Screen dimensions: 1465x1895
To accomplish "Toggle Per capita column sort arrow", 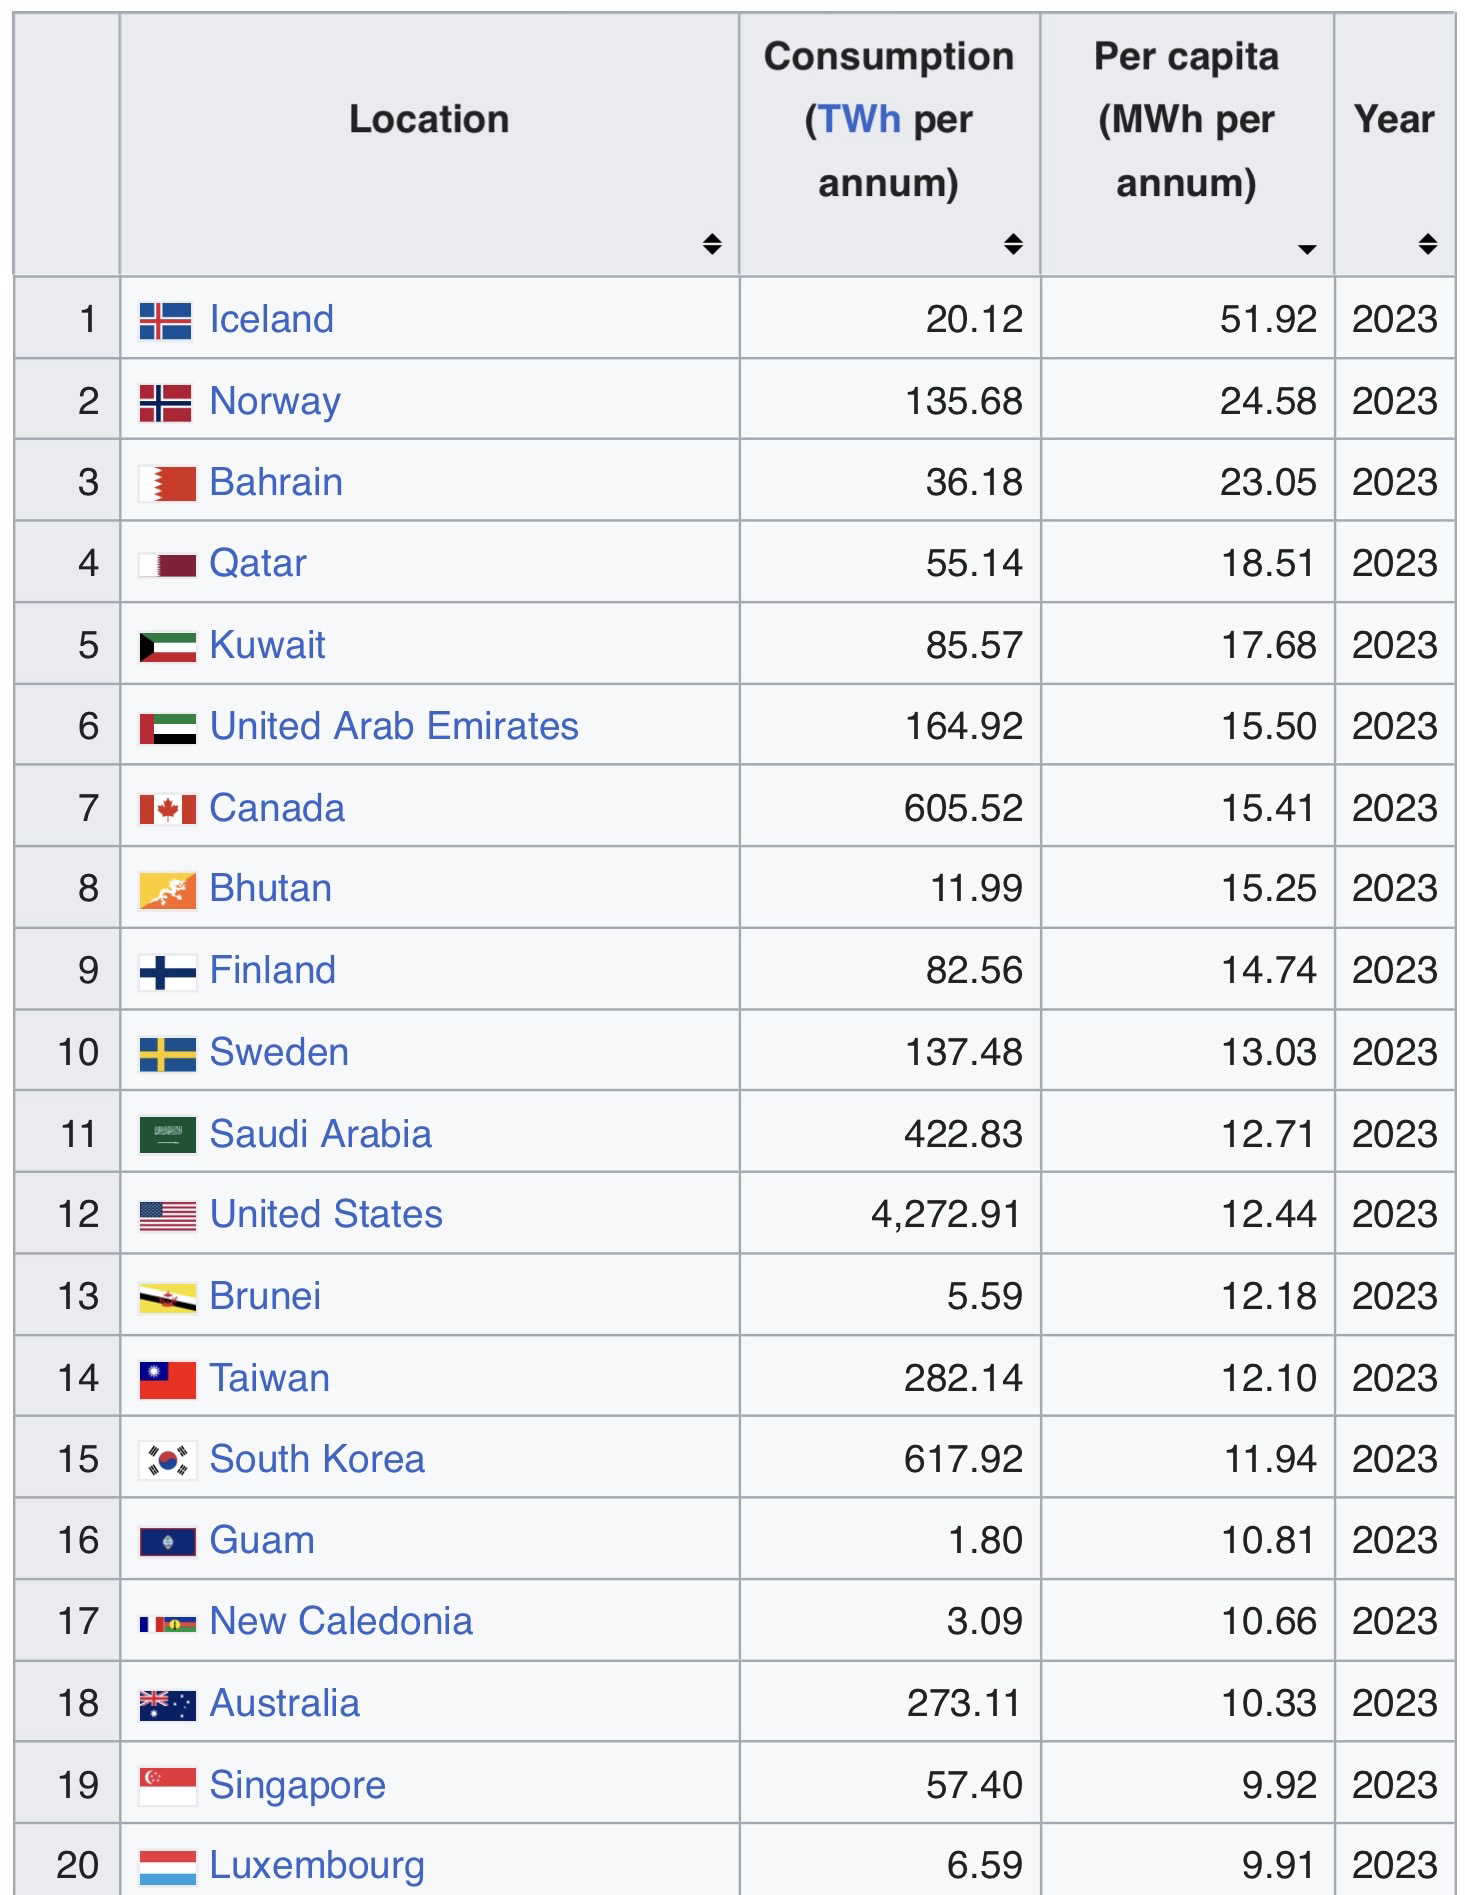I will point(1306,248).
